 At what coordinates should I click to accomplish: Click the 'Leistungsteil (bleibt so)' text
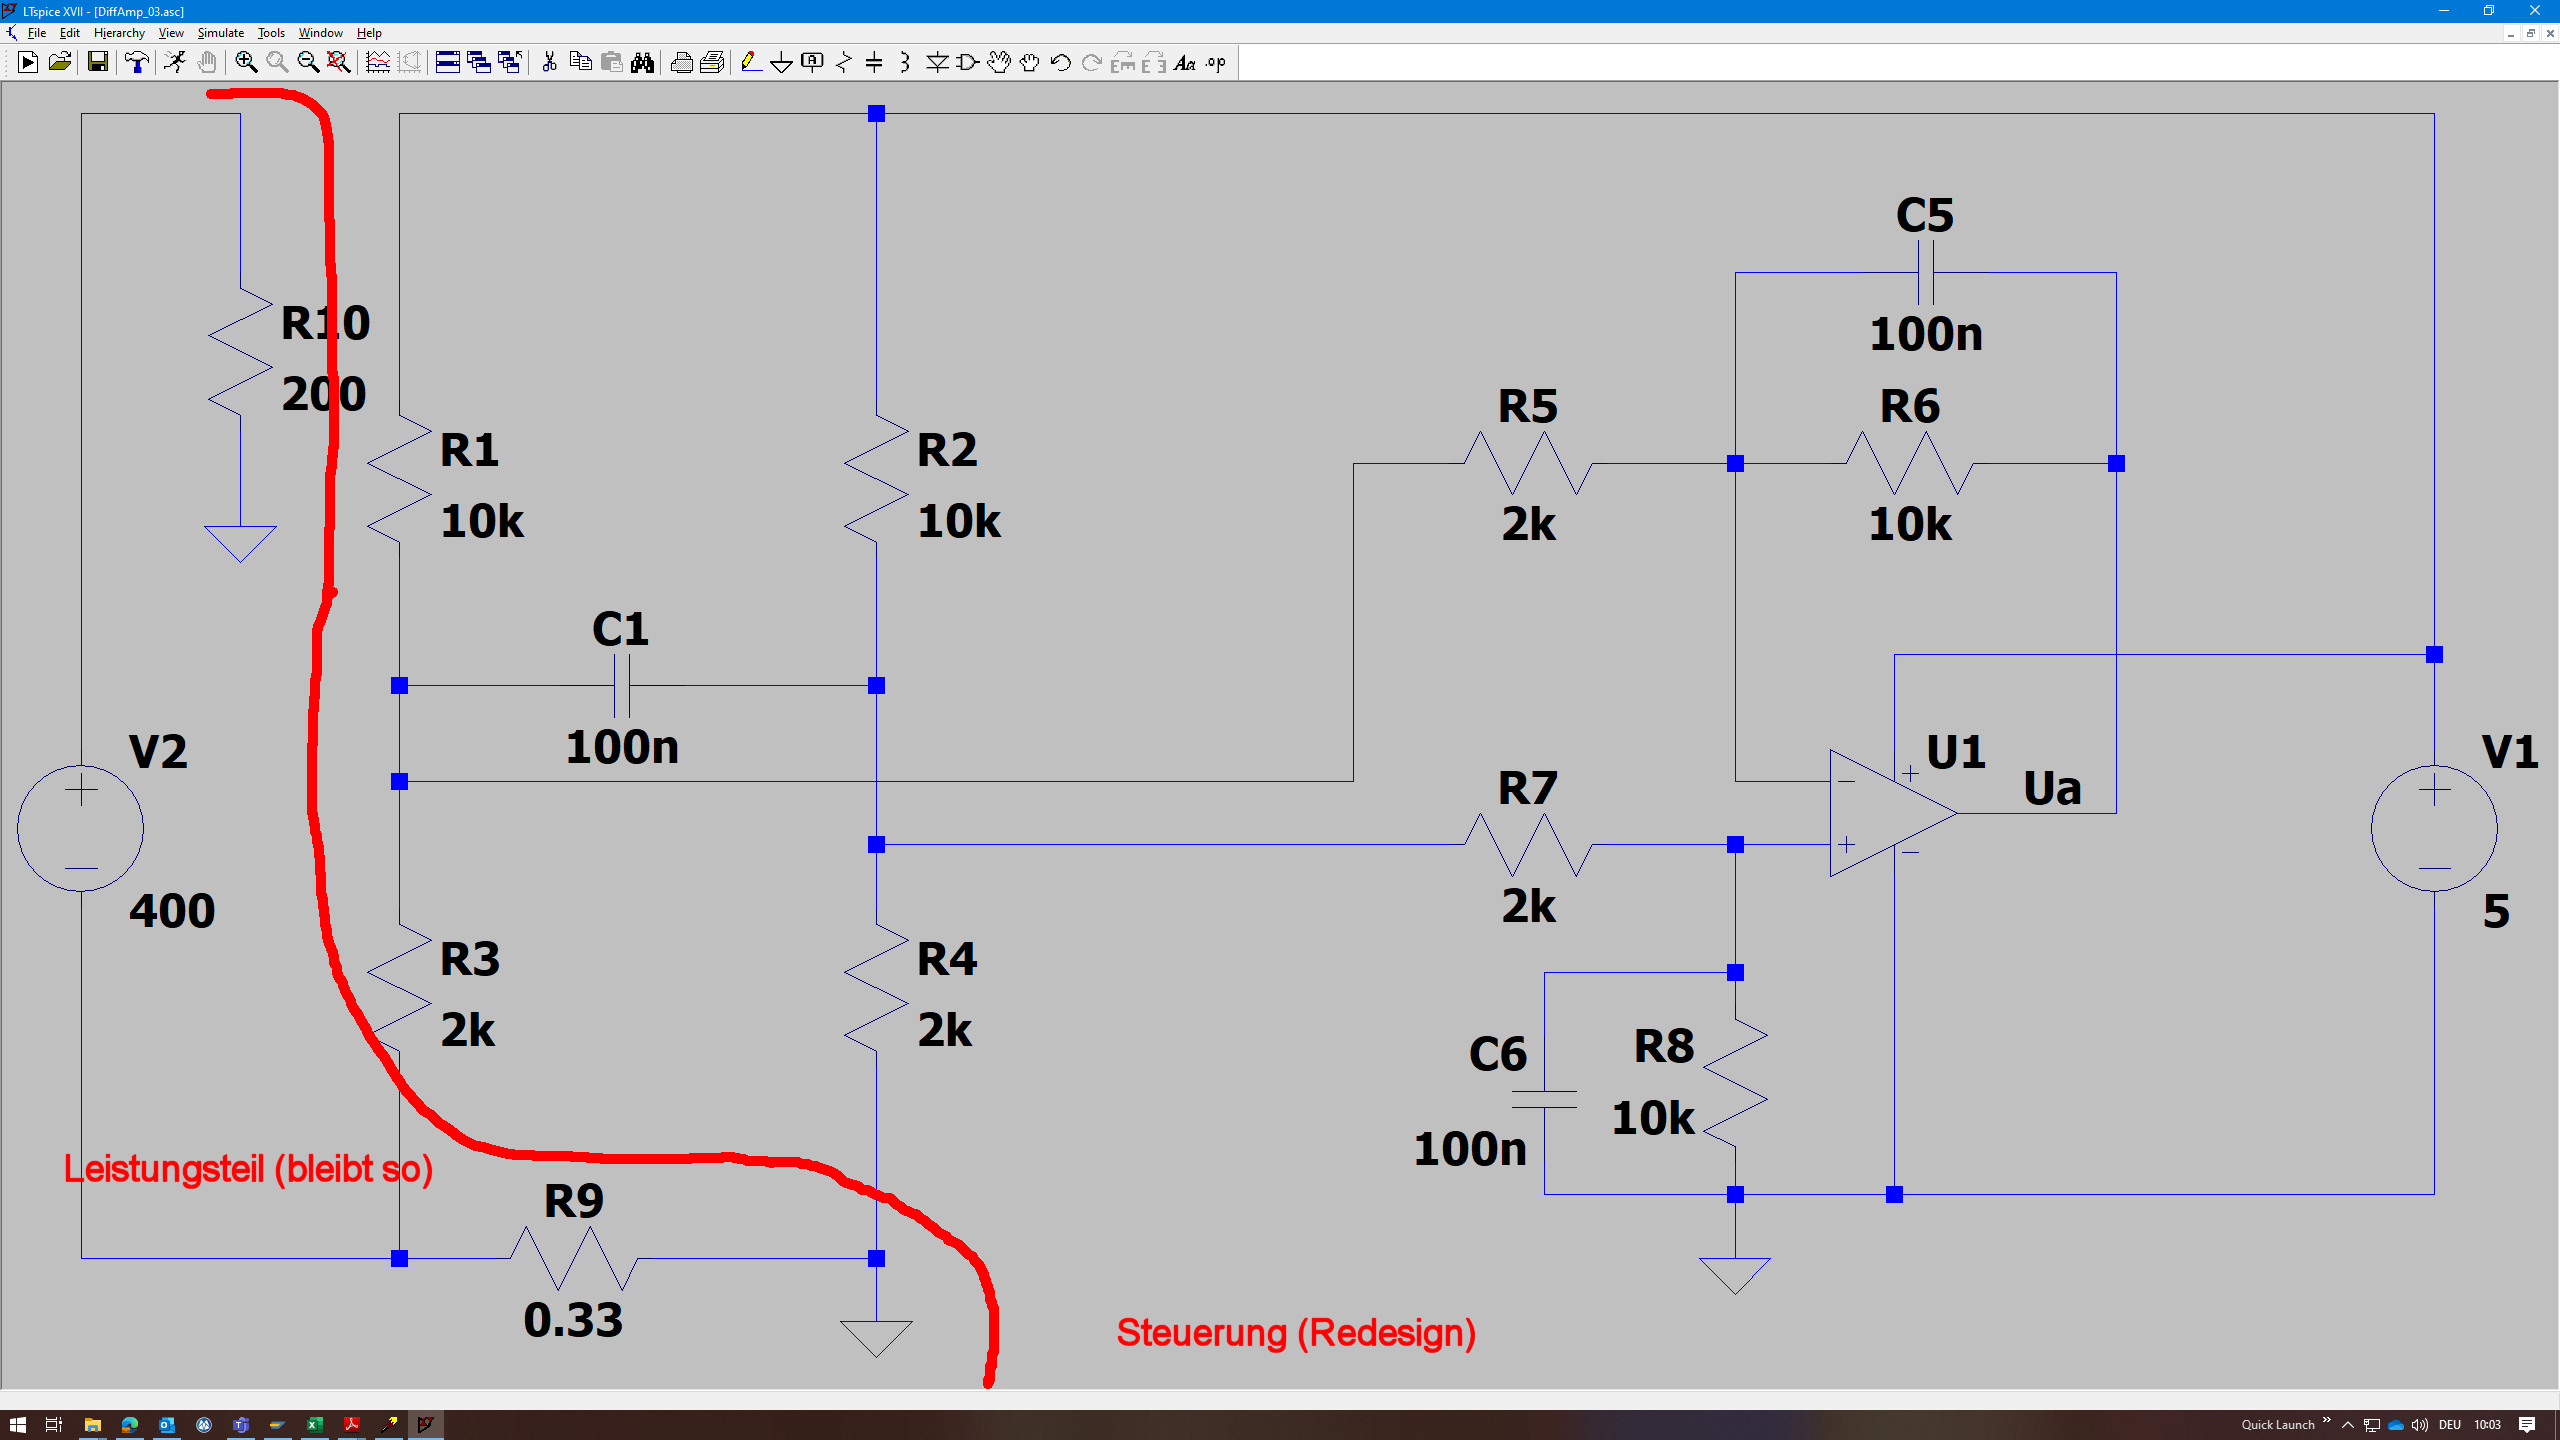(x=248, y=1169)
